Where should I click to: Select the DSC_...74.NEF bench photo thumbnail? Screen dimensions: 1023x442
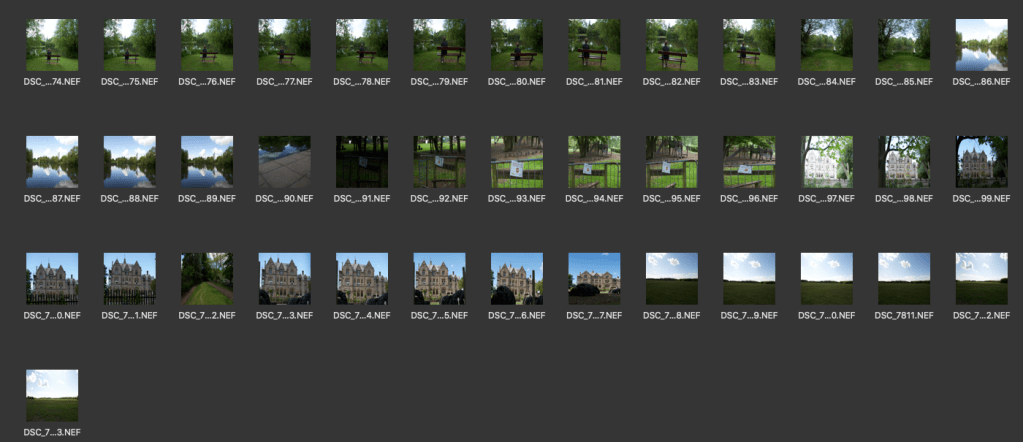click(x=51, y=45)
